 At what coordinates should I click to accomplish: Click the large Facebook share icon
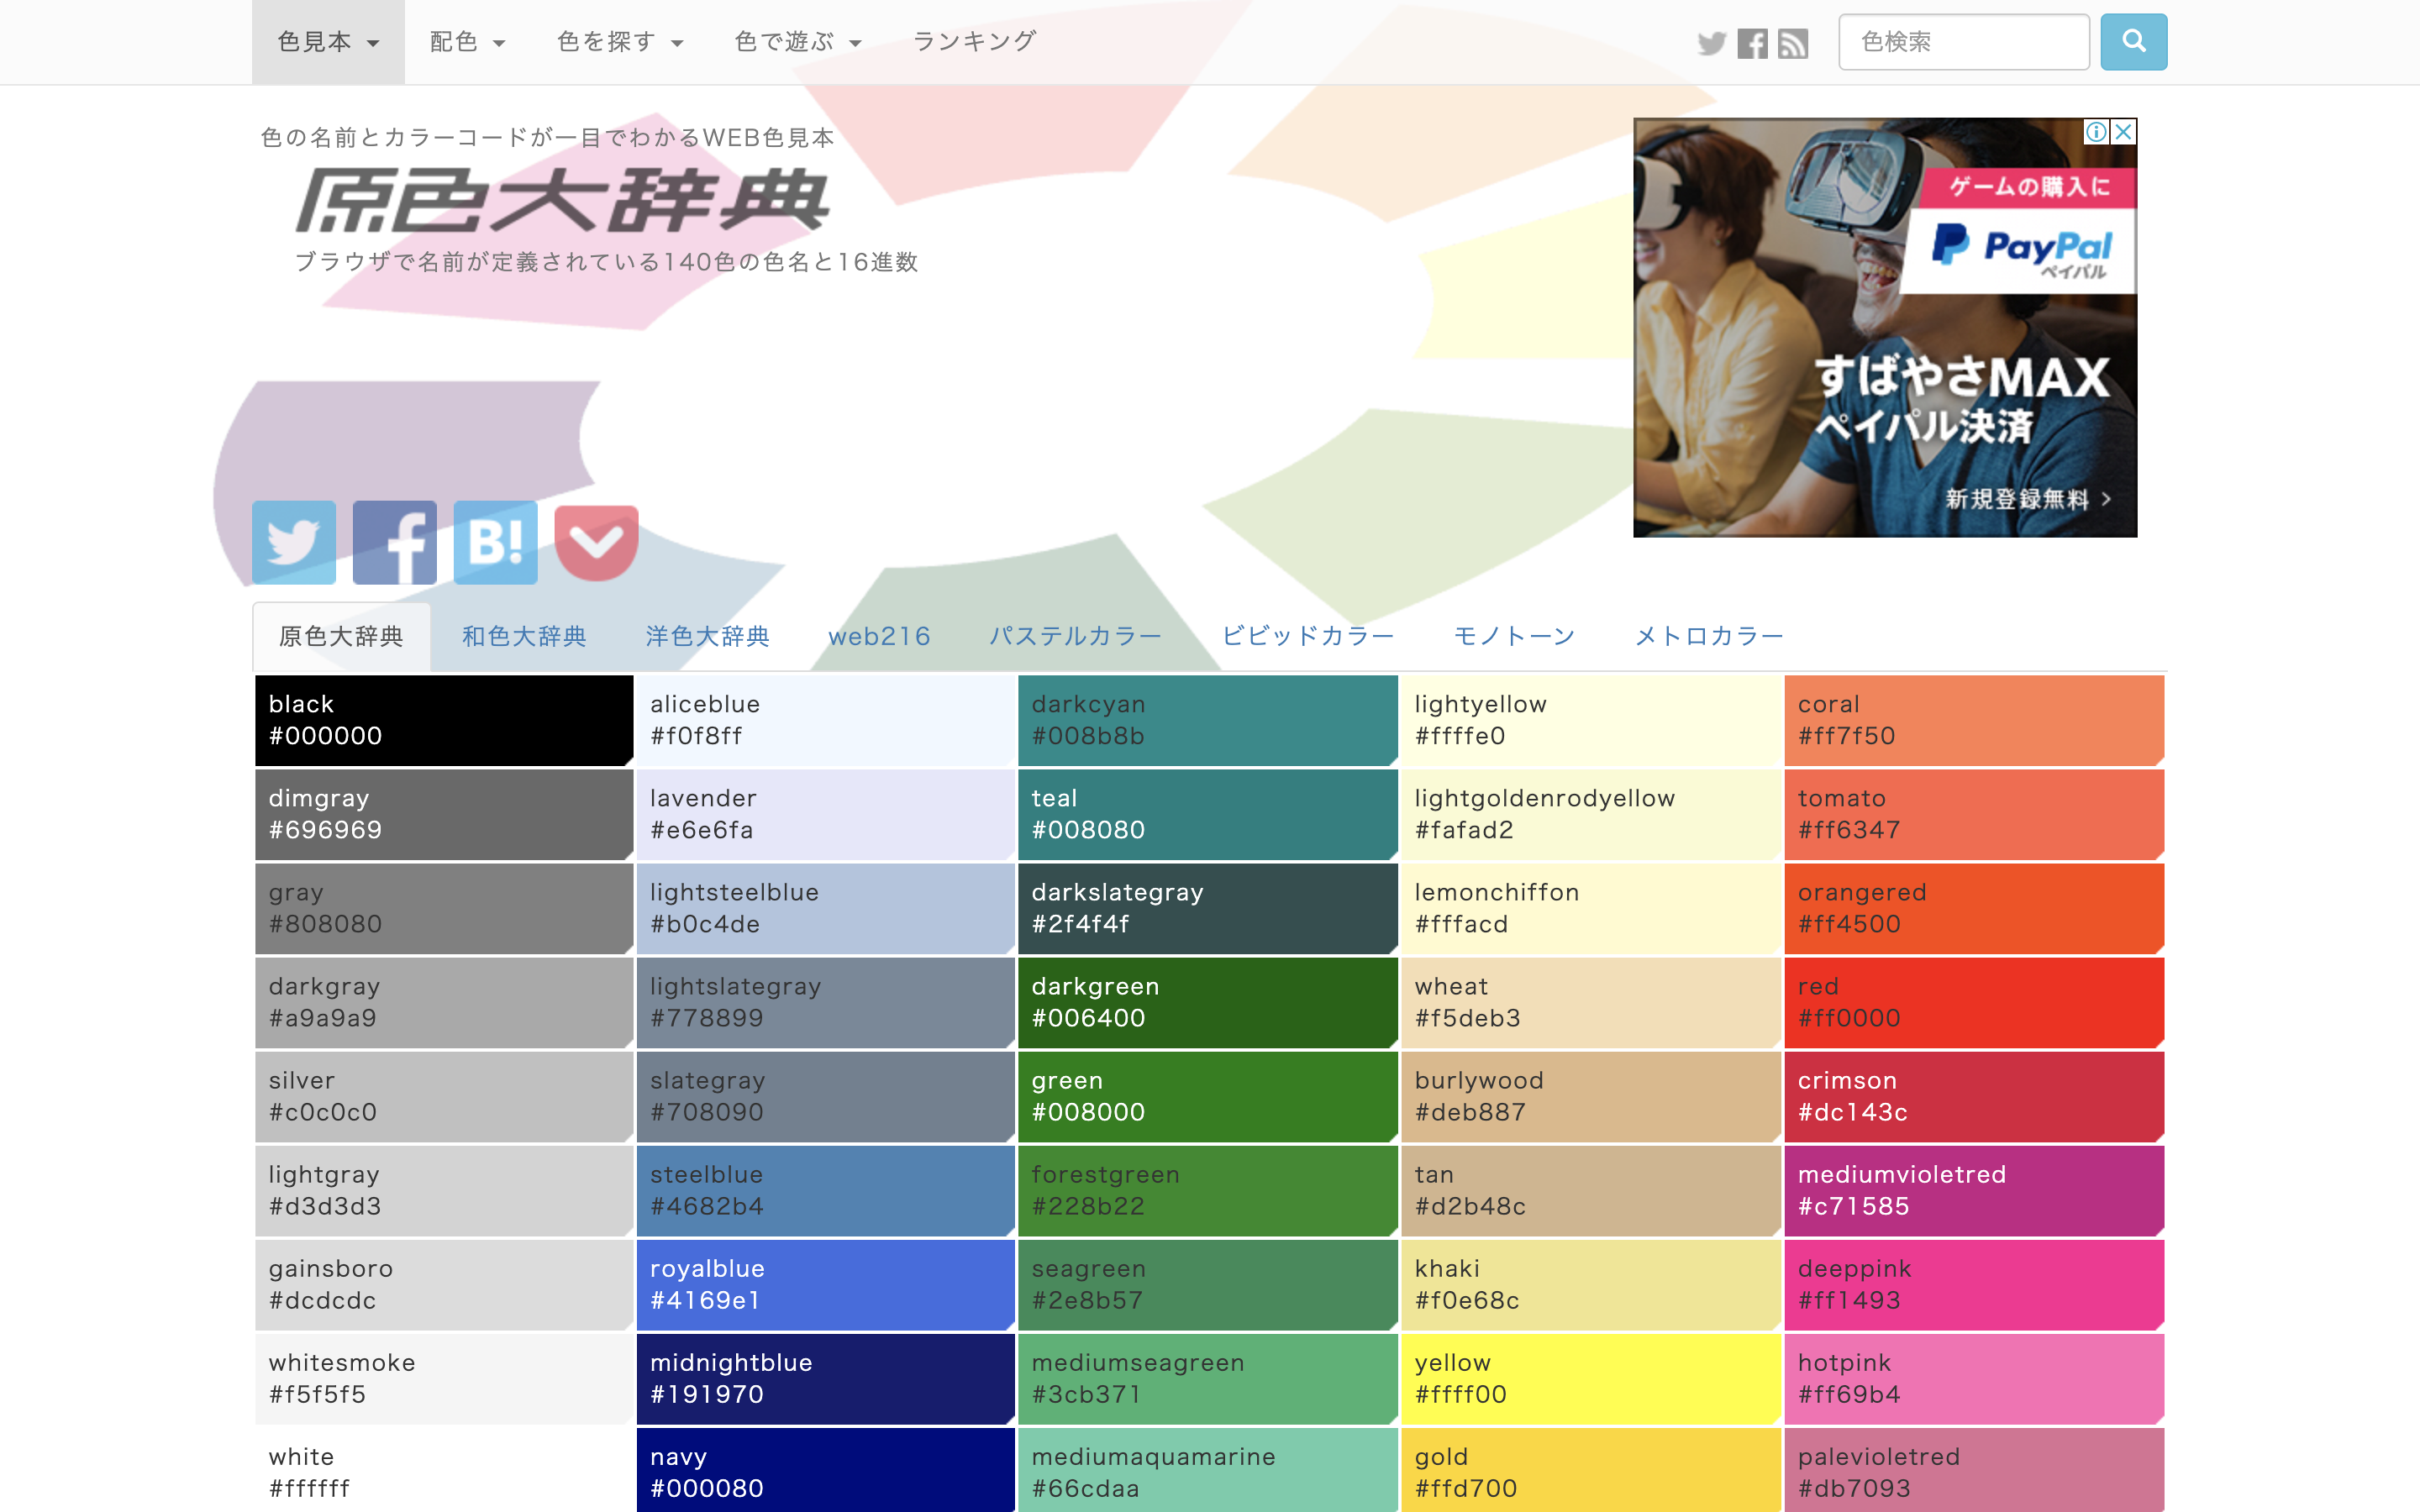click(x=394, y=542)
